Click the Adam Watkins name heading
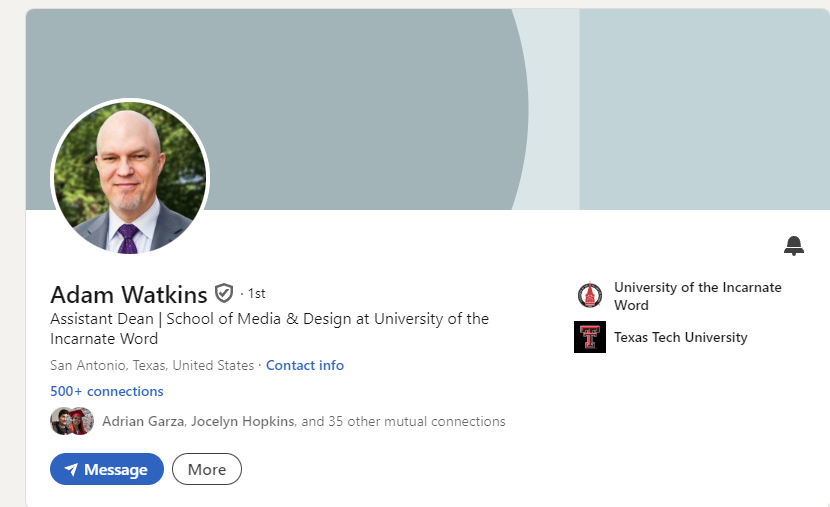Viewport: 830px width, 507px height. point(129,294)
